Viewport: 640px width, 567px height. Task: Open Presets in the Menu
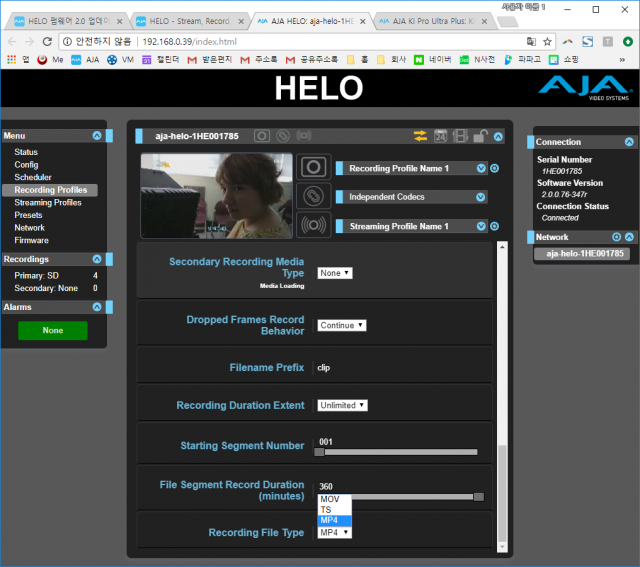(x=28, y=215)
